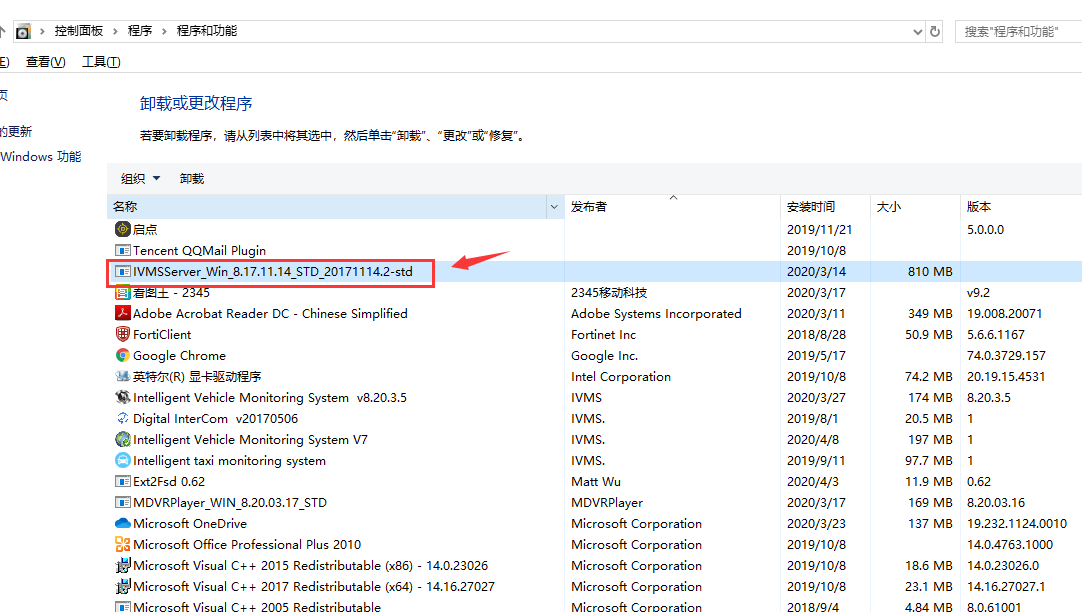The height and width of the screenshot is (612, 1082).
Task: Click publisher Intel Corporation
Action: [621, 376]
